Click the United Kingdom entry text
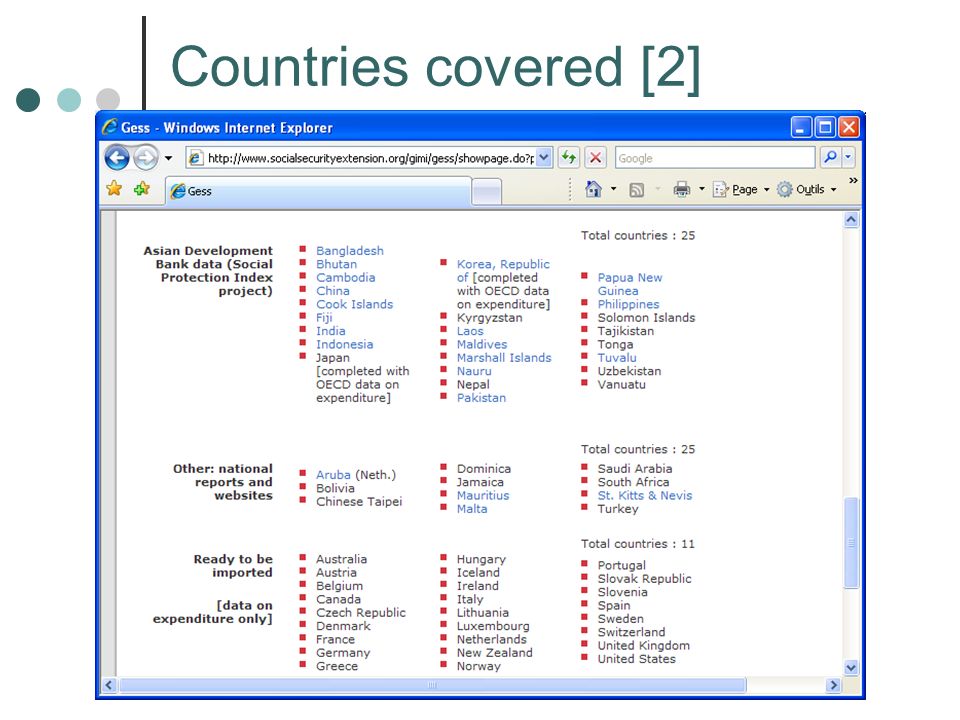Viewport: 960px width, 720px height. coord(643,646)
